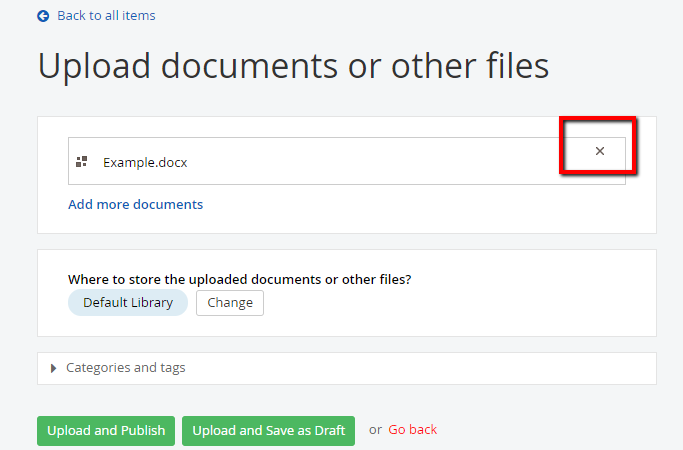Click Upload and Publish button
683x450 pixels.
pos(106,430)
